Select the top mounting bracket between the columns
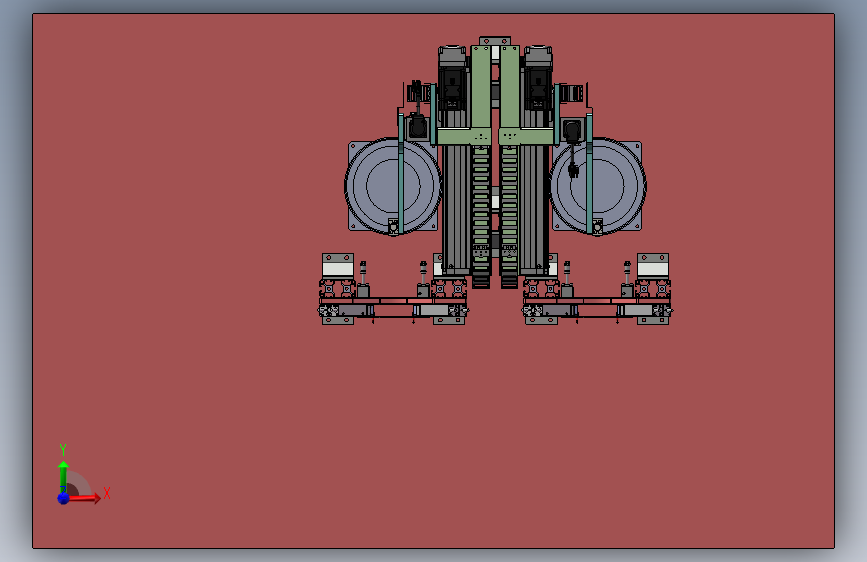Viewport: 867px width, 562px height. (x=495, y=41)
